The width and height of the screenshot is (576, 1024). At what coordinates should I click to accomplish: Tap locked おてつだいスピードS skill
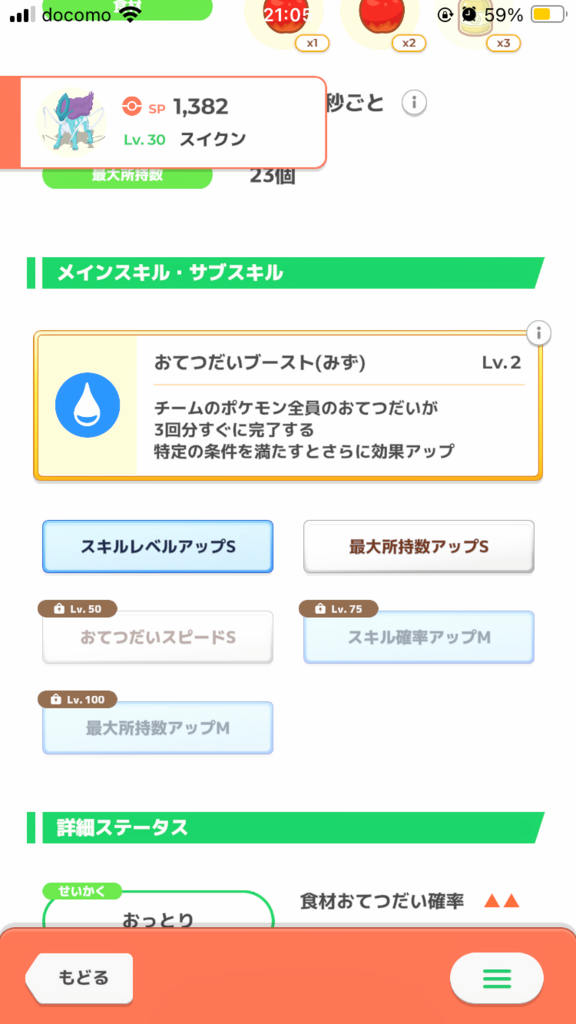[x=157, y=637]
